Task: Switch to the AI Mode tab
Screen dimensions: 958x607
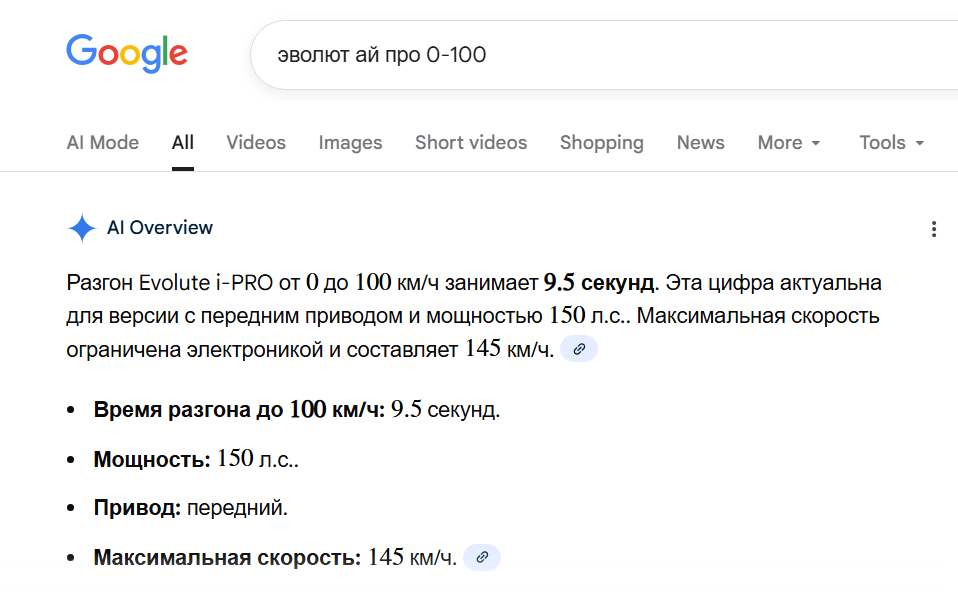Action: point(102,142)
